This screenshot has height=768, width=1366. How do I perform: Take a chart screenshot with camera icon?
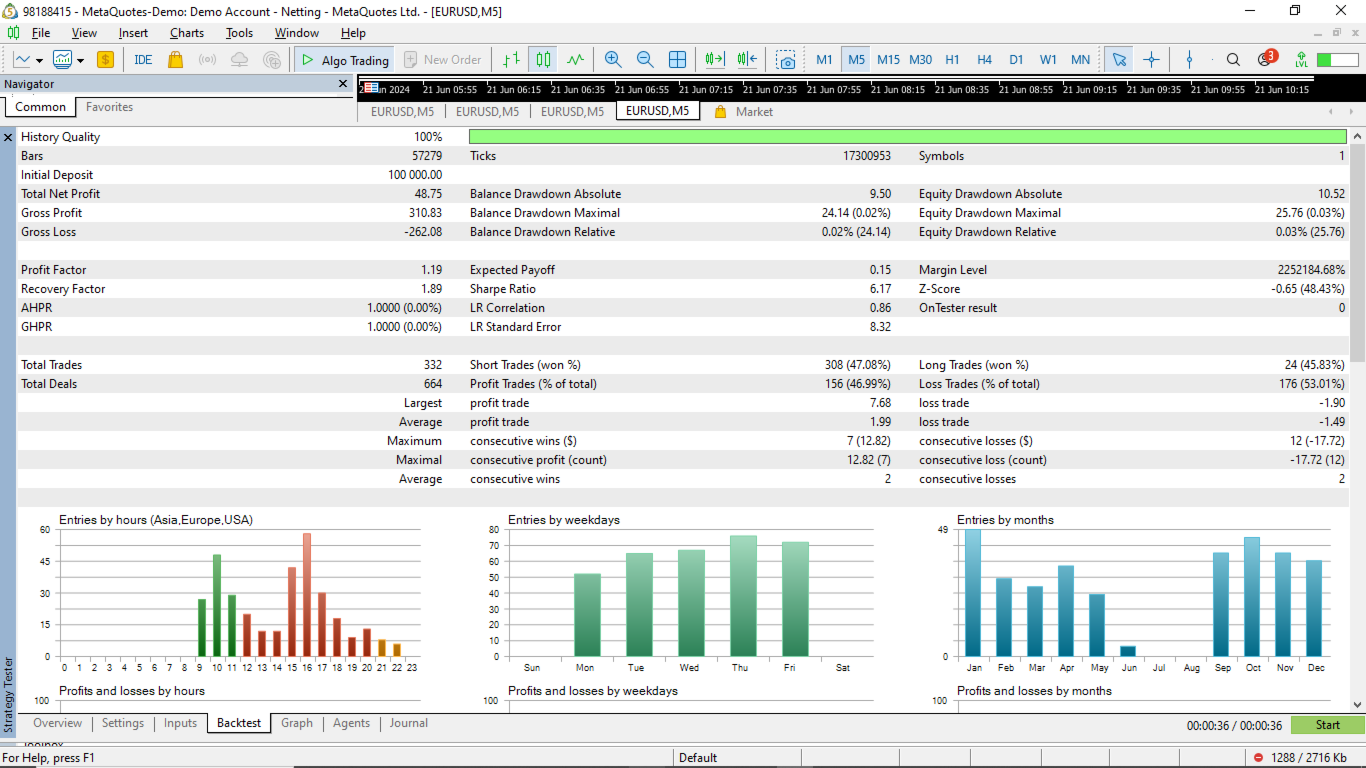tap(787, 60)
